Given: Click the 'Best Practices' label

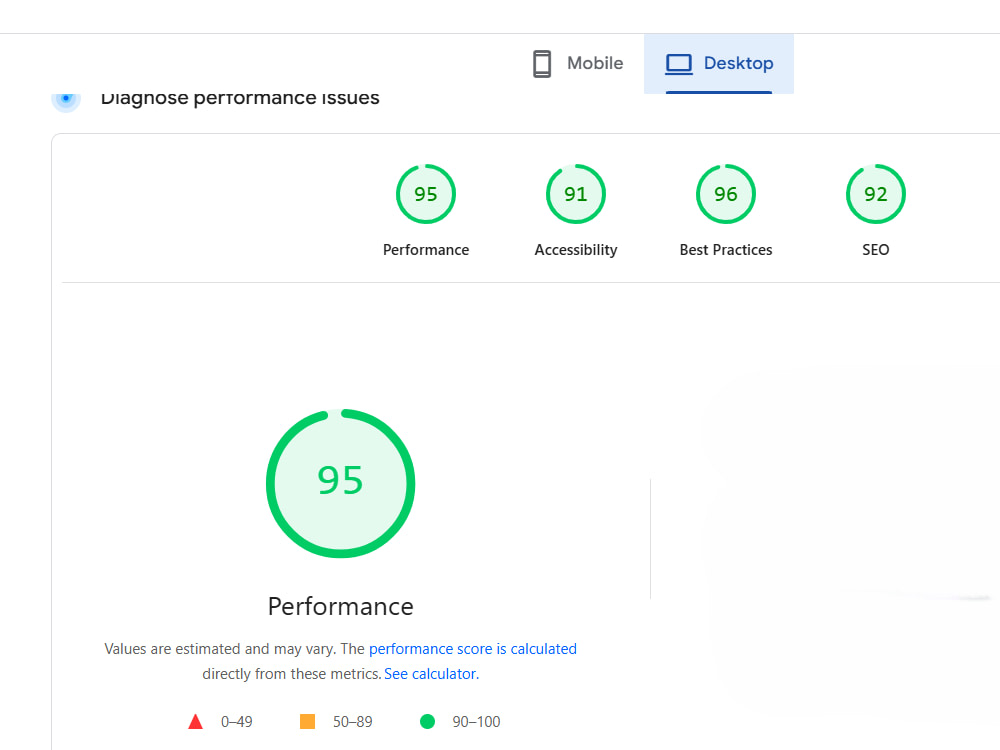Looking at the screenshot, I should (x=726, y=250).
